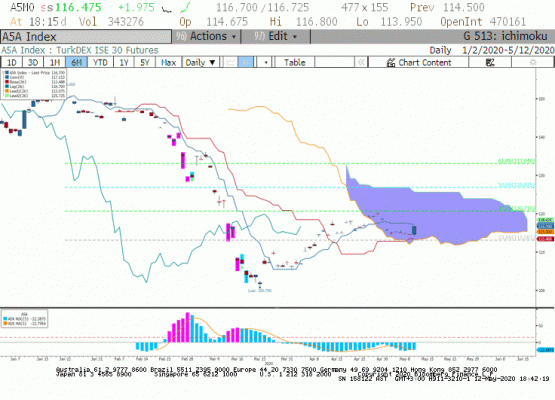Click the ADX ROC blue legend swatch

click(5, 319)
